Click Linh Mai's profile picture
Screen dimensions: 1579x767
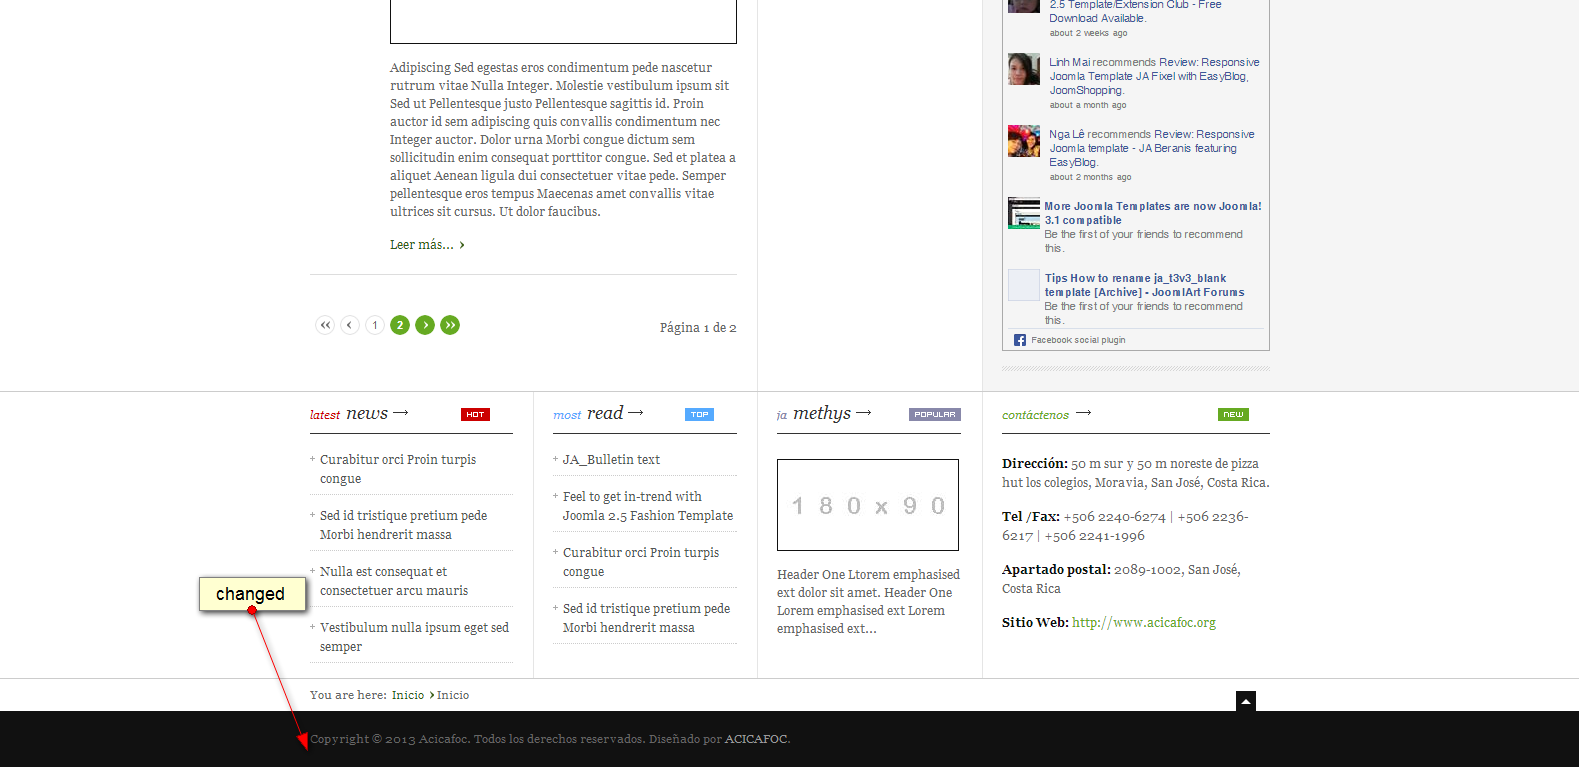click(x=1024, y=69)
